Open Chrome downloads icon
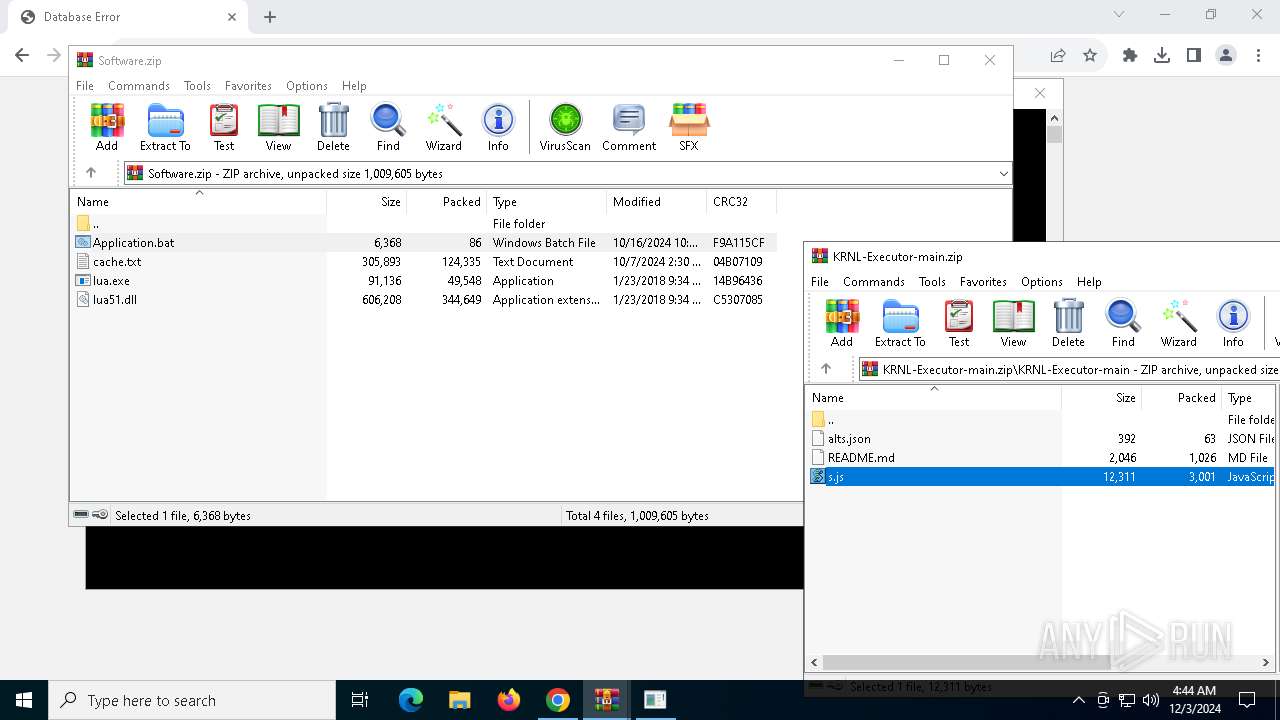The width and height of the screenshot is (1280, 720). (x=1161, y=56)
